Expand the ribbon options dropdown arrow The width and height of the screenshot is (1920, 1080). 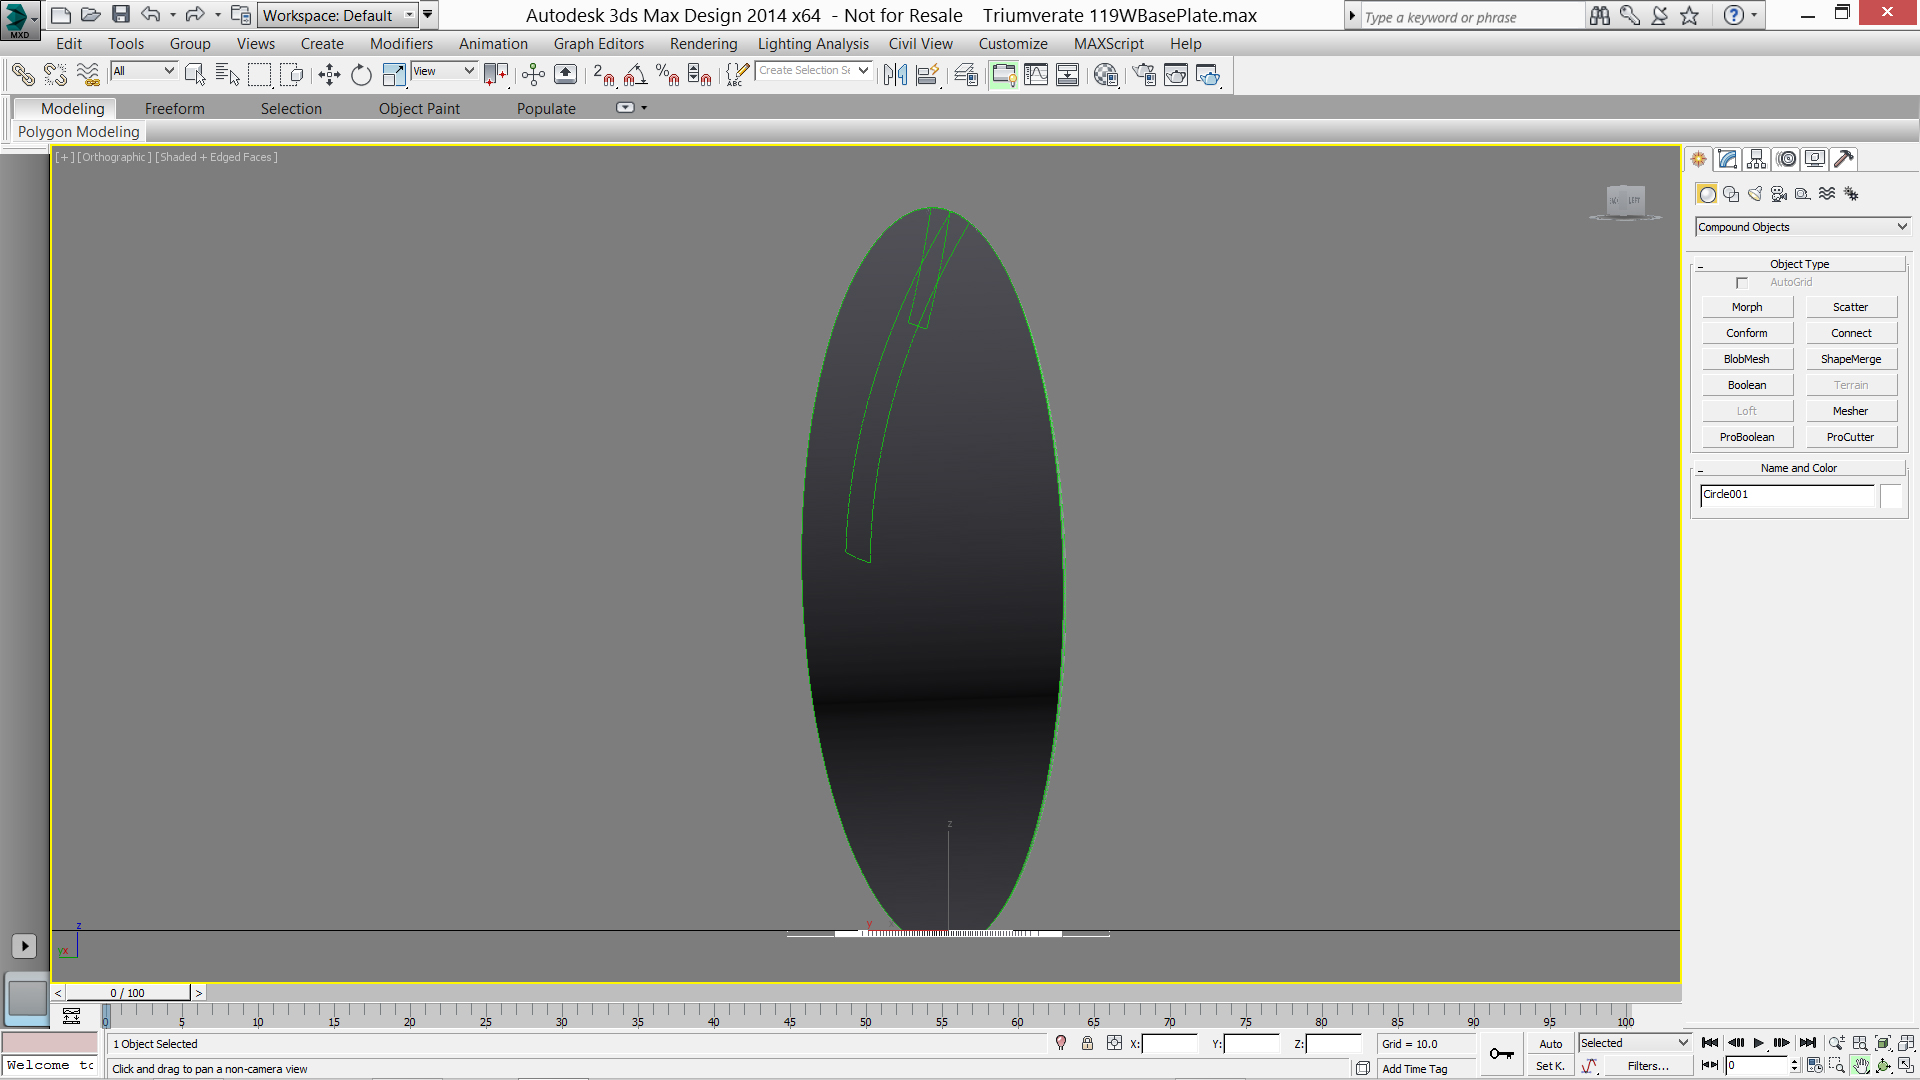point(644,108)
